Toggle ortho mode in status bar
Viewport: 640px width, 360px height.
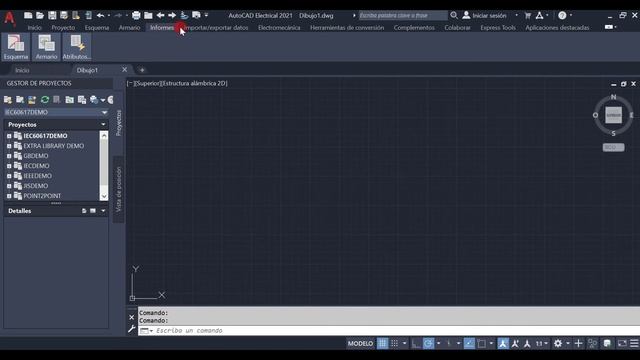coord(416,344)
